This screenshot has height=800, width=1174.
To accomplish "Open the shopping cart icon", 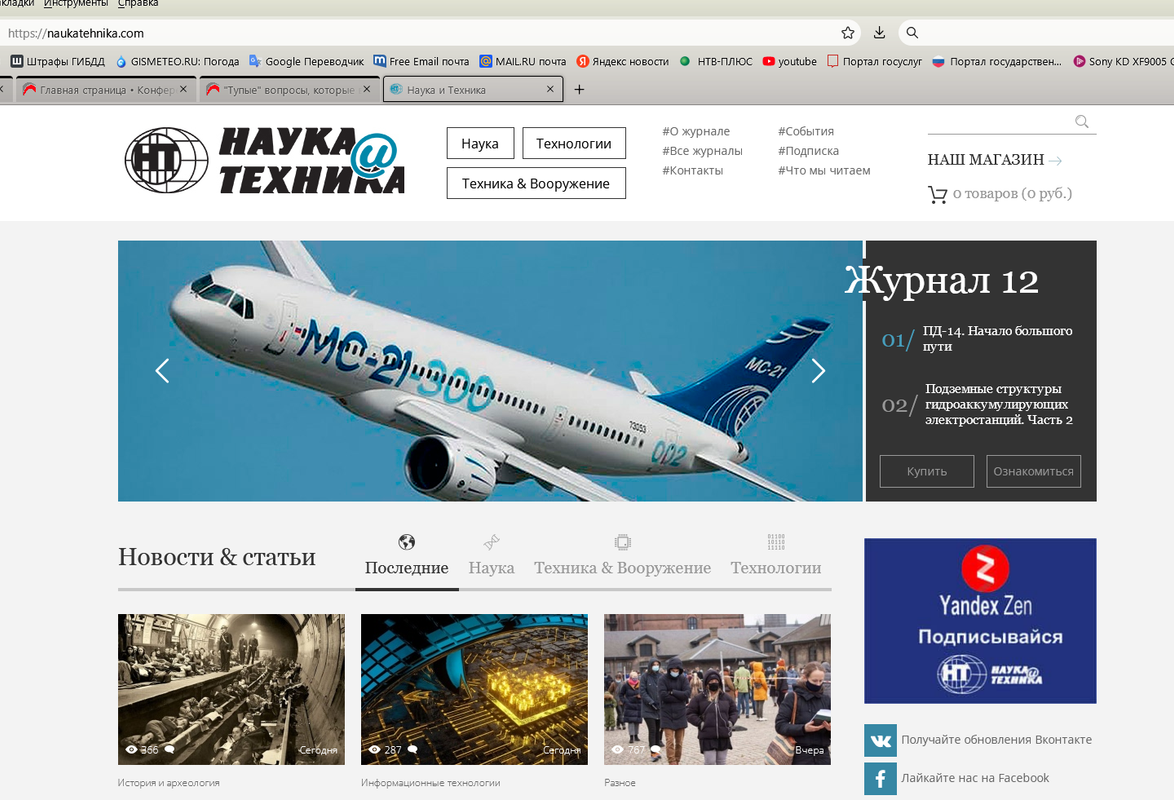I will (x=937, y=195).
